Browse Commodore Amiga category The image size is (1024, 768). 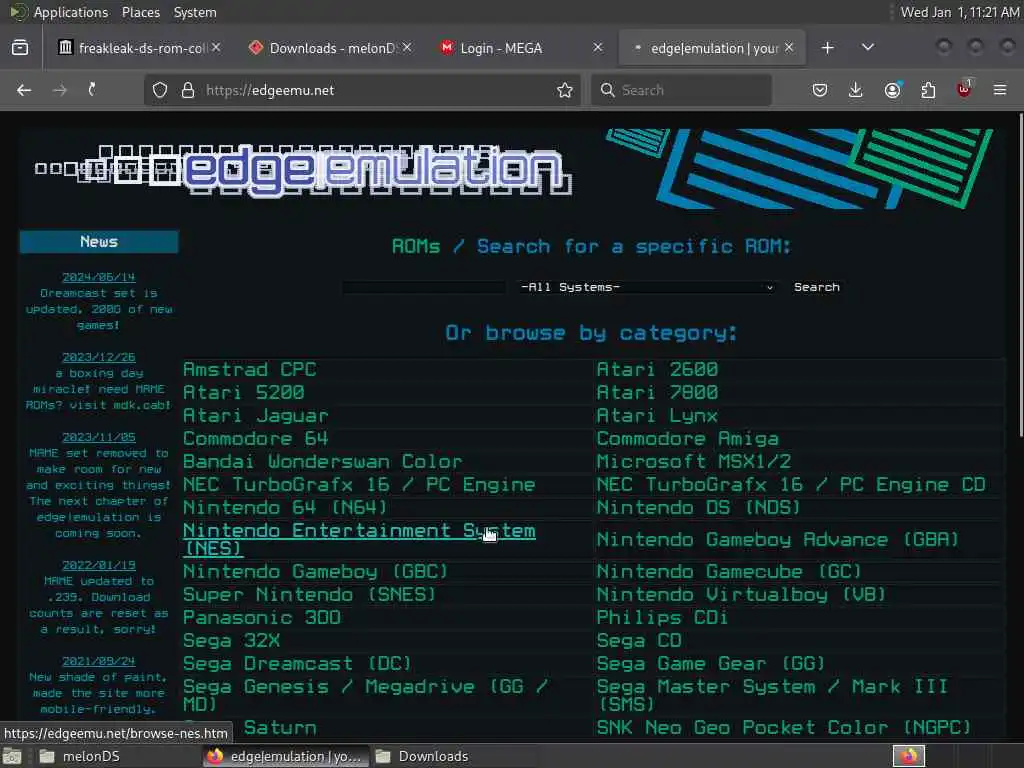tap(688, 439)
